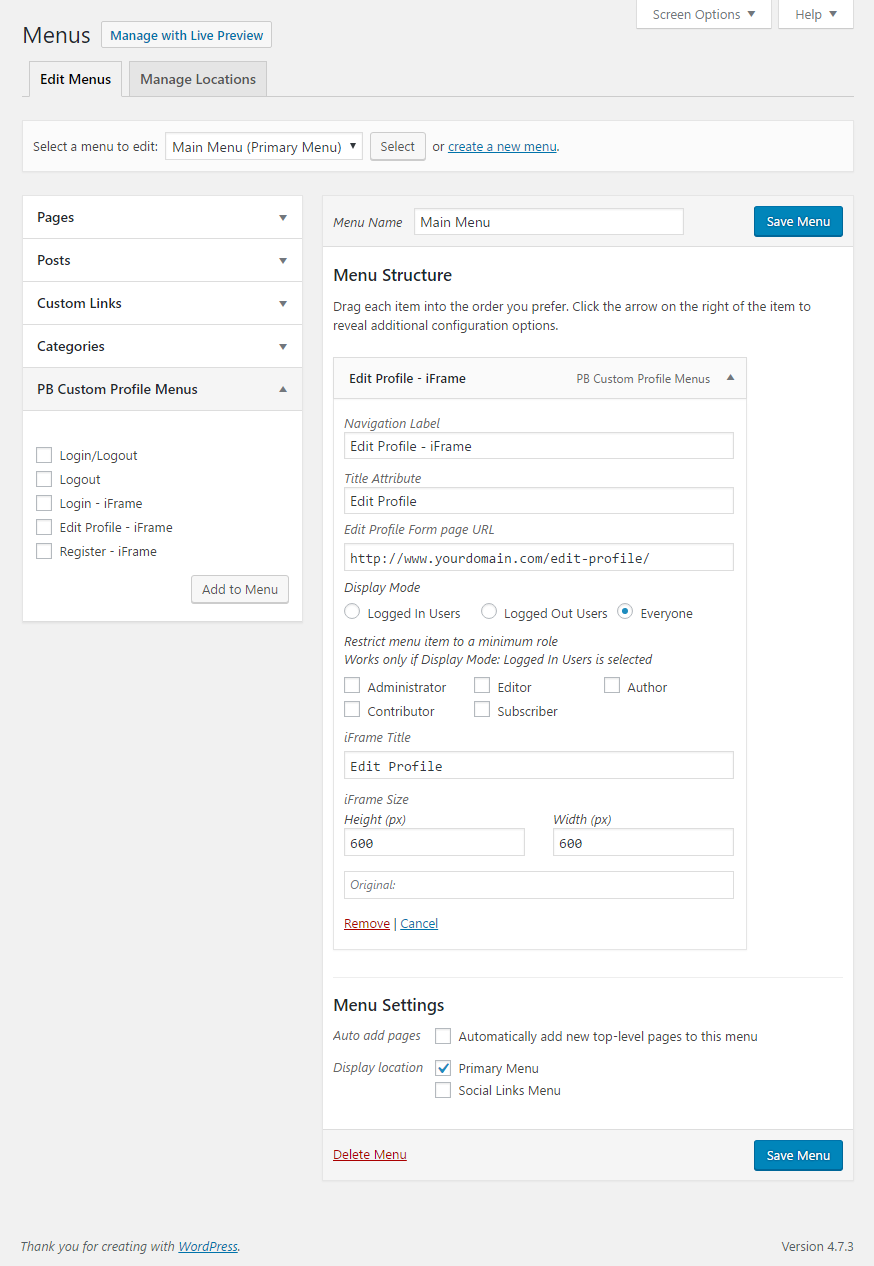Check the Logout checkbox
This screenshot has height=1266, width=874.
(44, 479)
